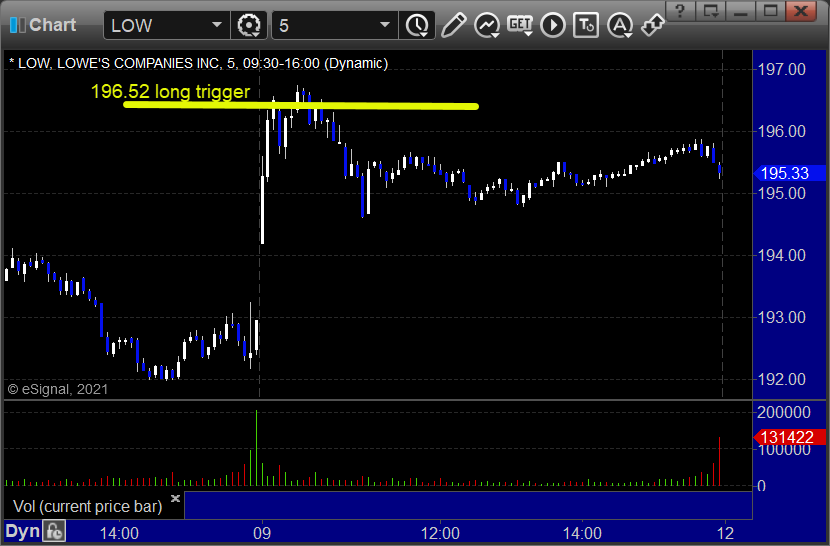Viewport: 830px width, 546px height.
Task: Click the 197.00 price axis label
Action: 782,69
